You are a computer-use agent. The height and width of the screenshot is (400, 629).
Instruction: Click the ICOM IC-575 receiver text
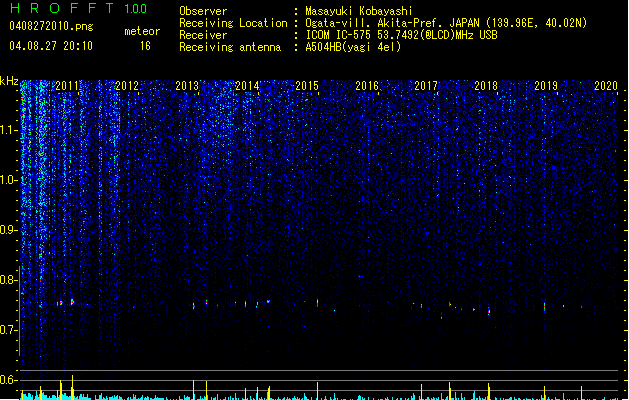click(401, 35)
